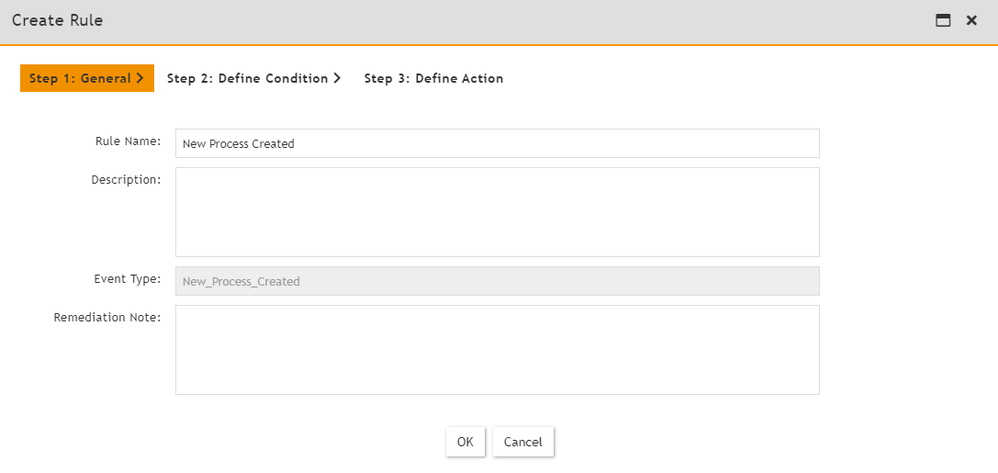
Task: Click the 'Rule Name:' label
Action: coord(128,141)
